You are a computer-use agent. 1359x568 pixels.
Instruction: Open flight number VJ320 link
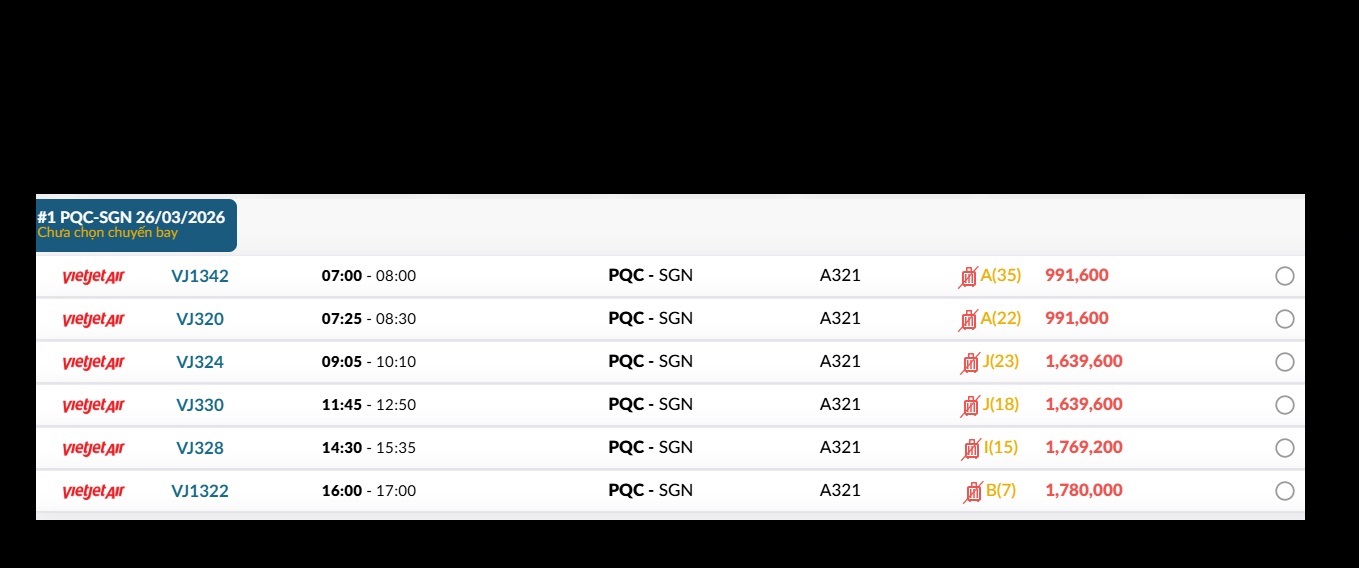(x=200, y=320)
